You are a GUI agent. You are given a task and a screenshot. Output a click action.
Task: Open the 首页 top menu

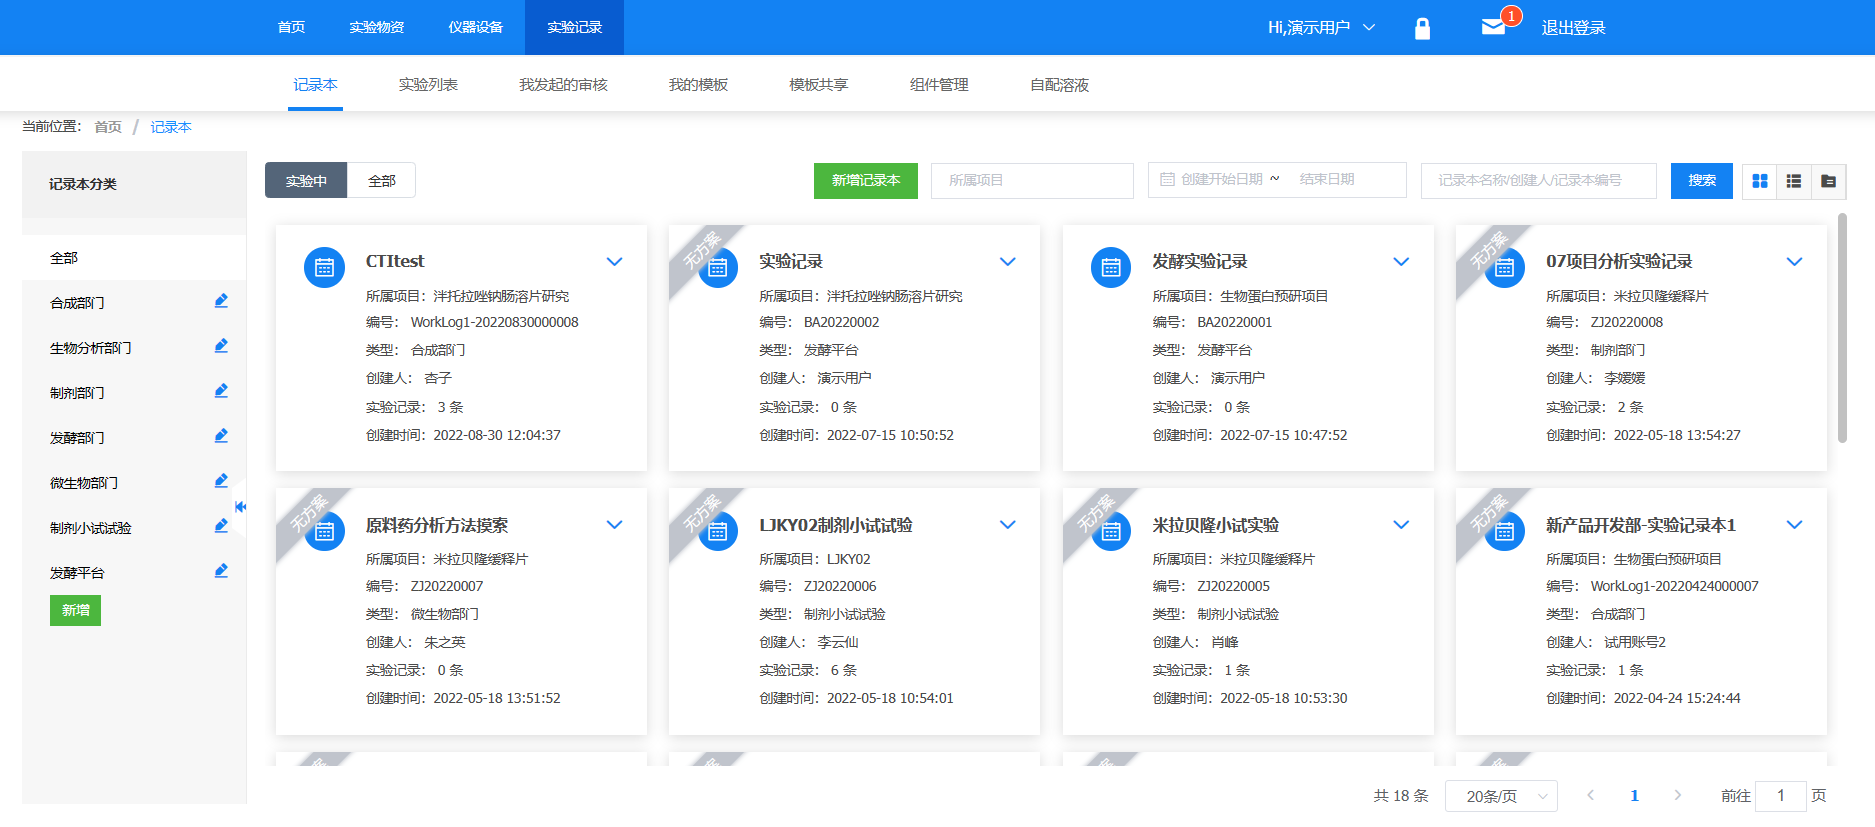(291, 27)
